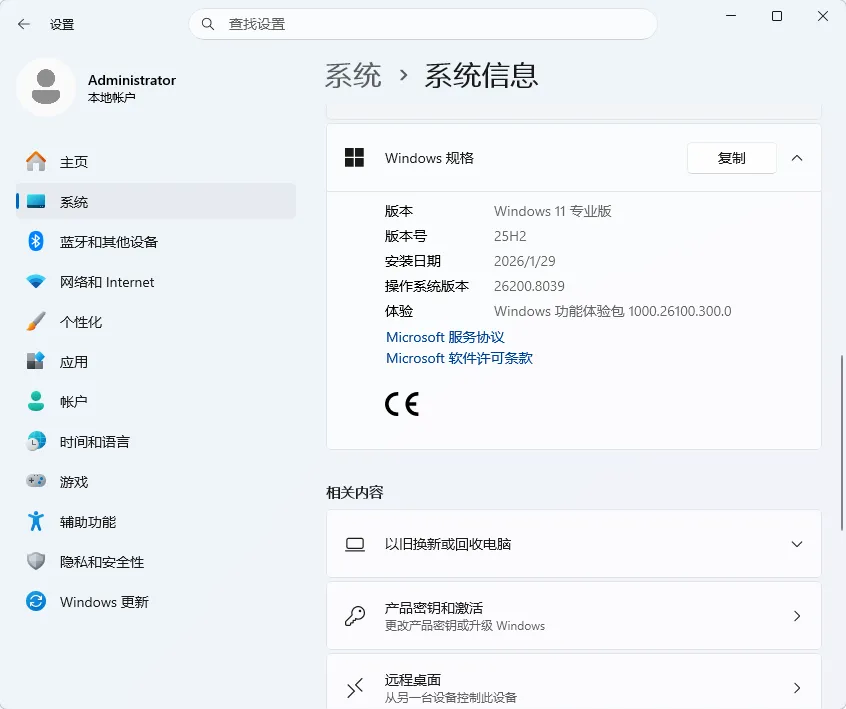This screenshot has height=709, width=846.
Task: Open Microsoft 软件许可条款 link
Action: [x=459, y=358]
